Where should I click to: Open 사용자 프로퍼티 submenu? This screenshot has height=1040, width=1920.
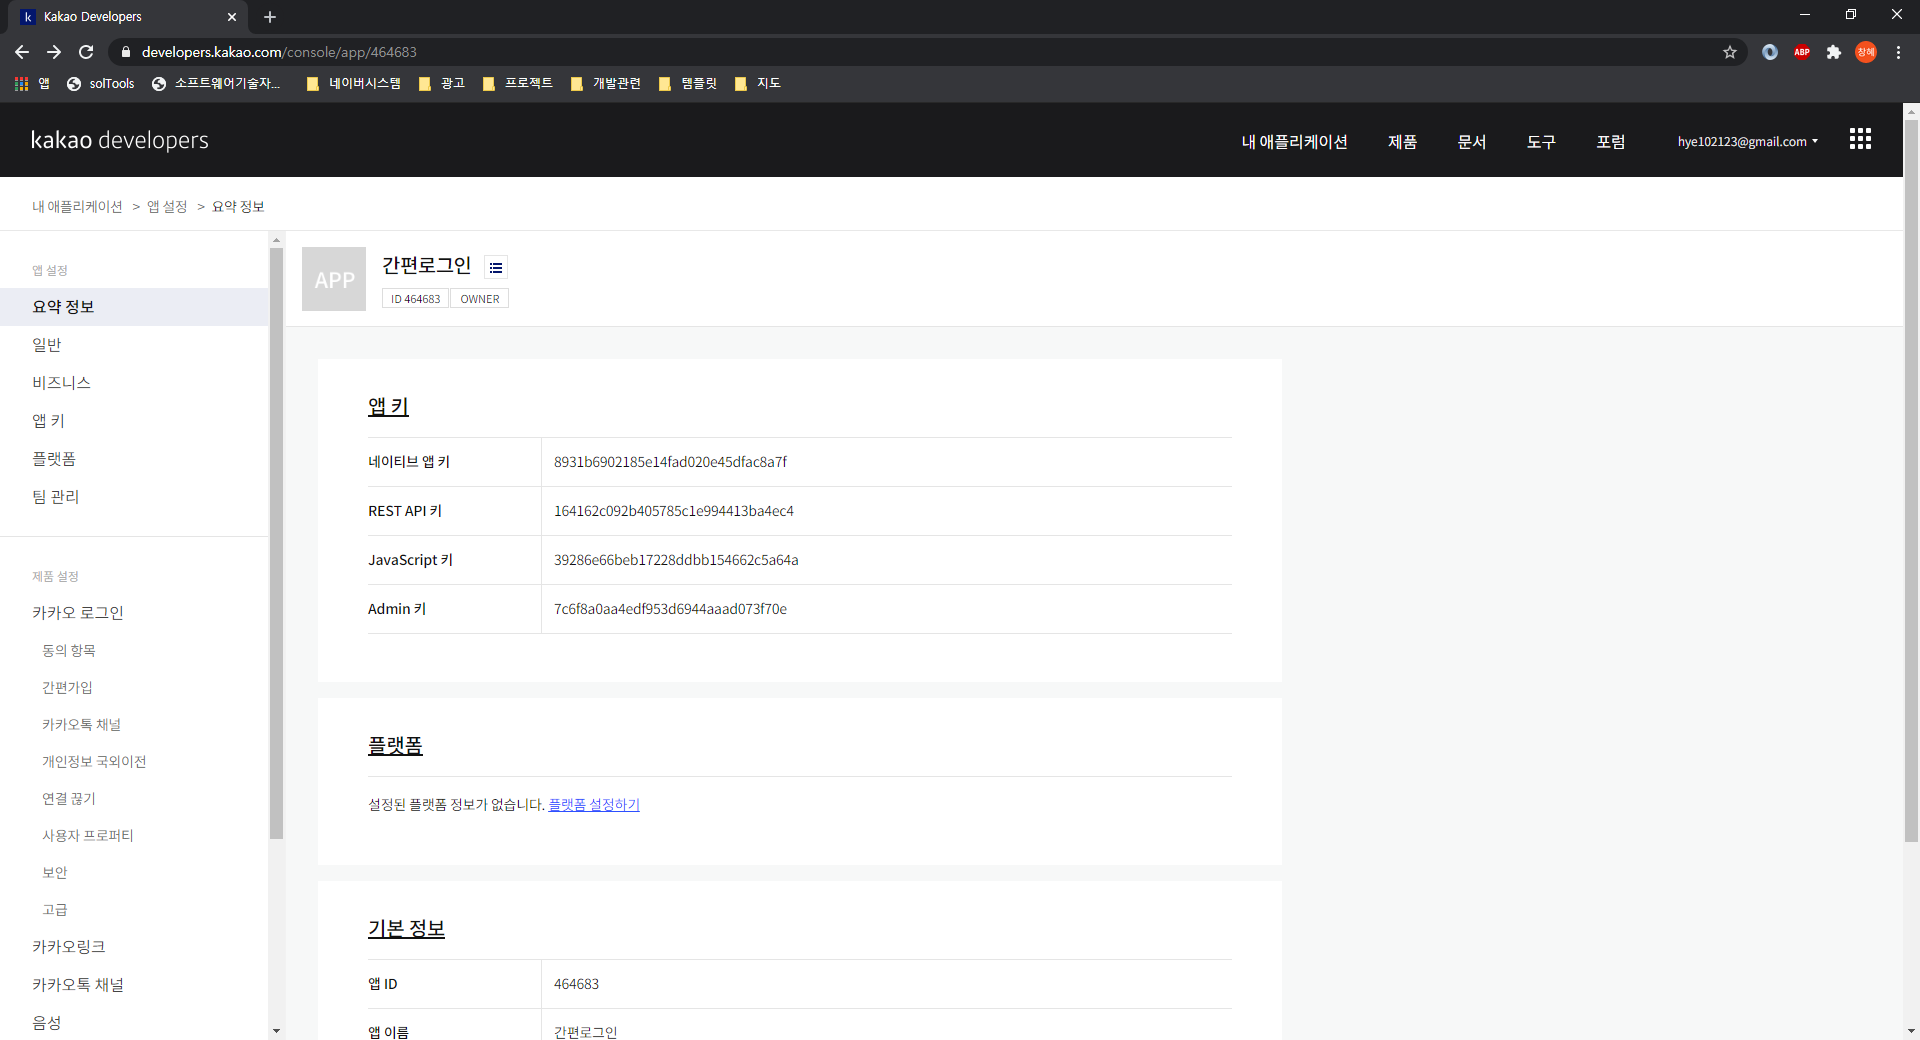[x=88, y=836]
